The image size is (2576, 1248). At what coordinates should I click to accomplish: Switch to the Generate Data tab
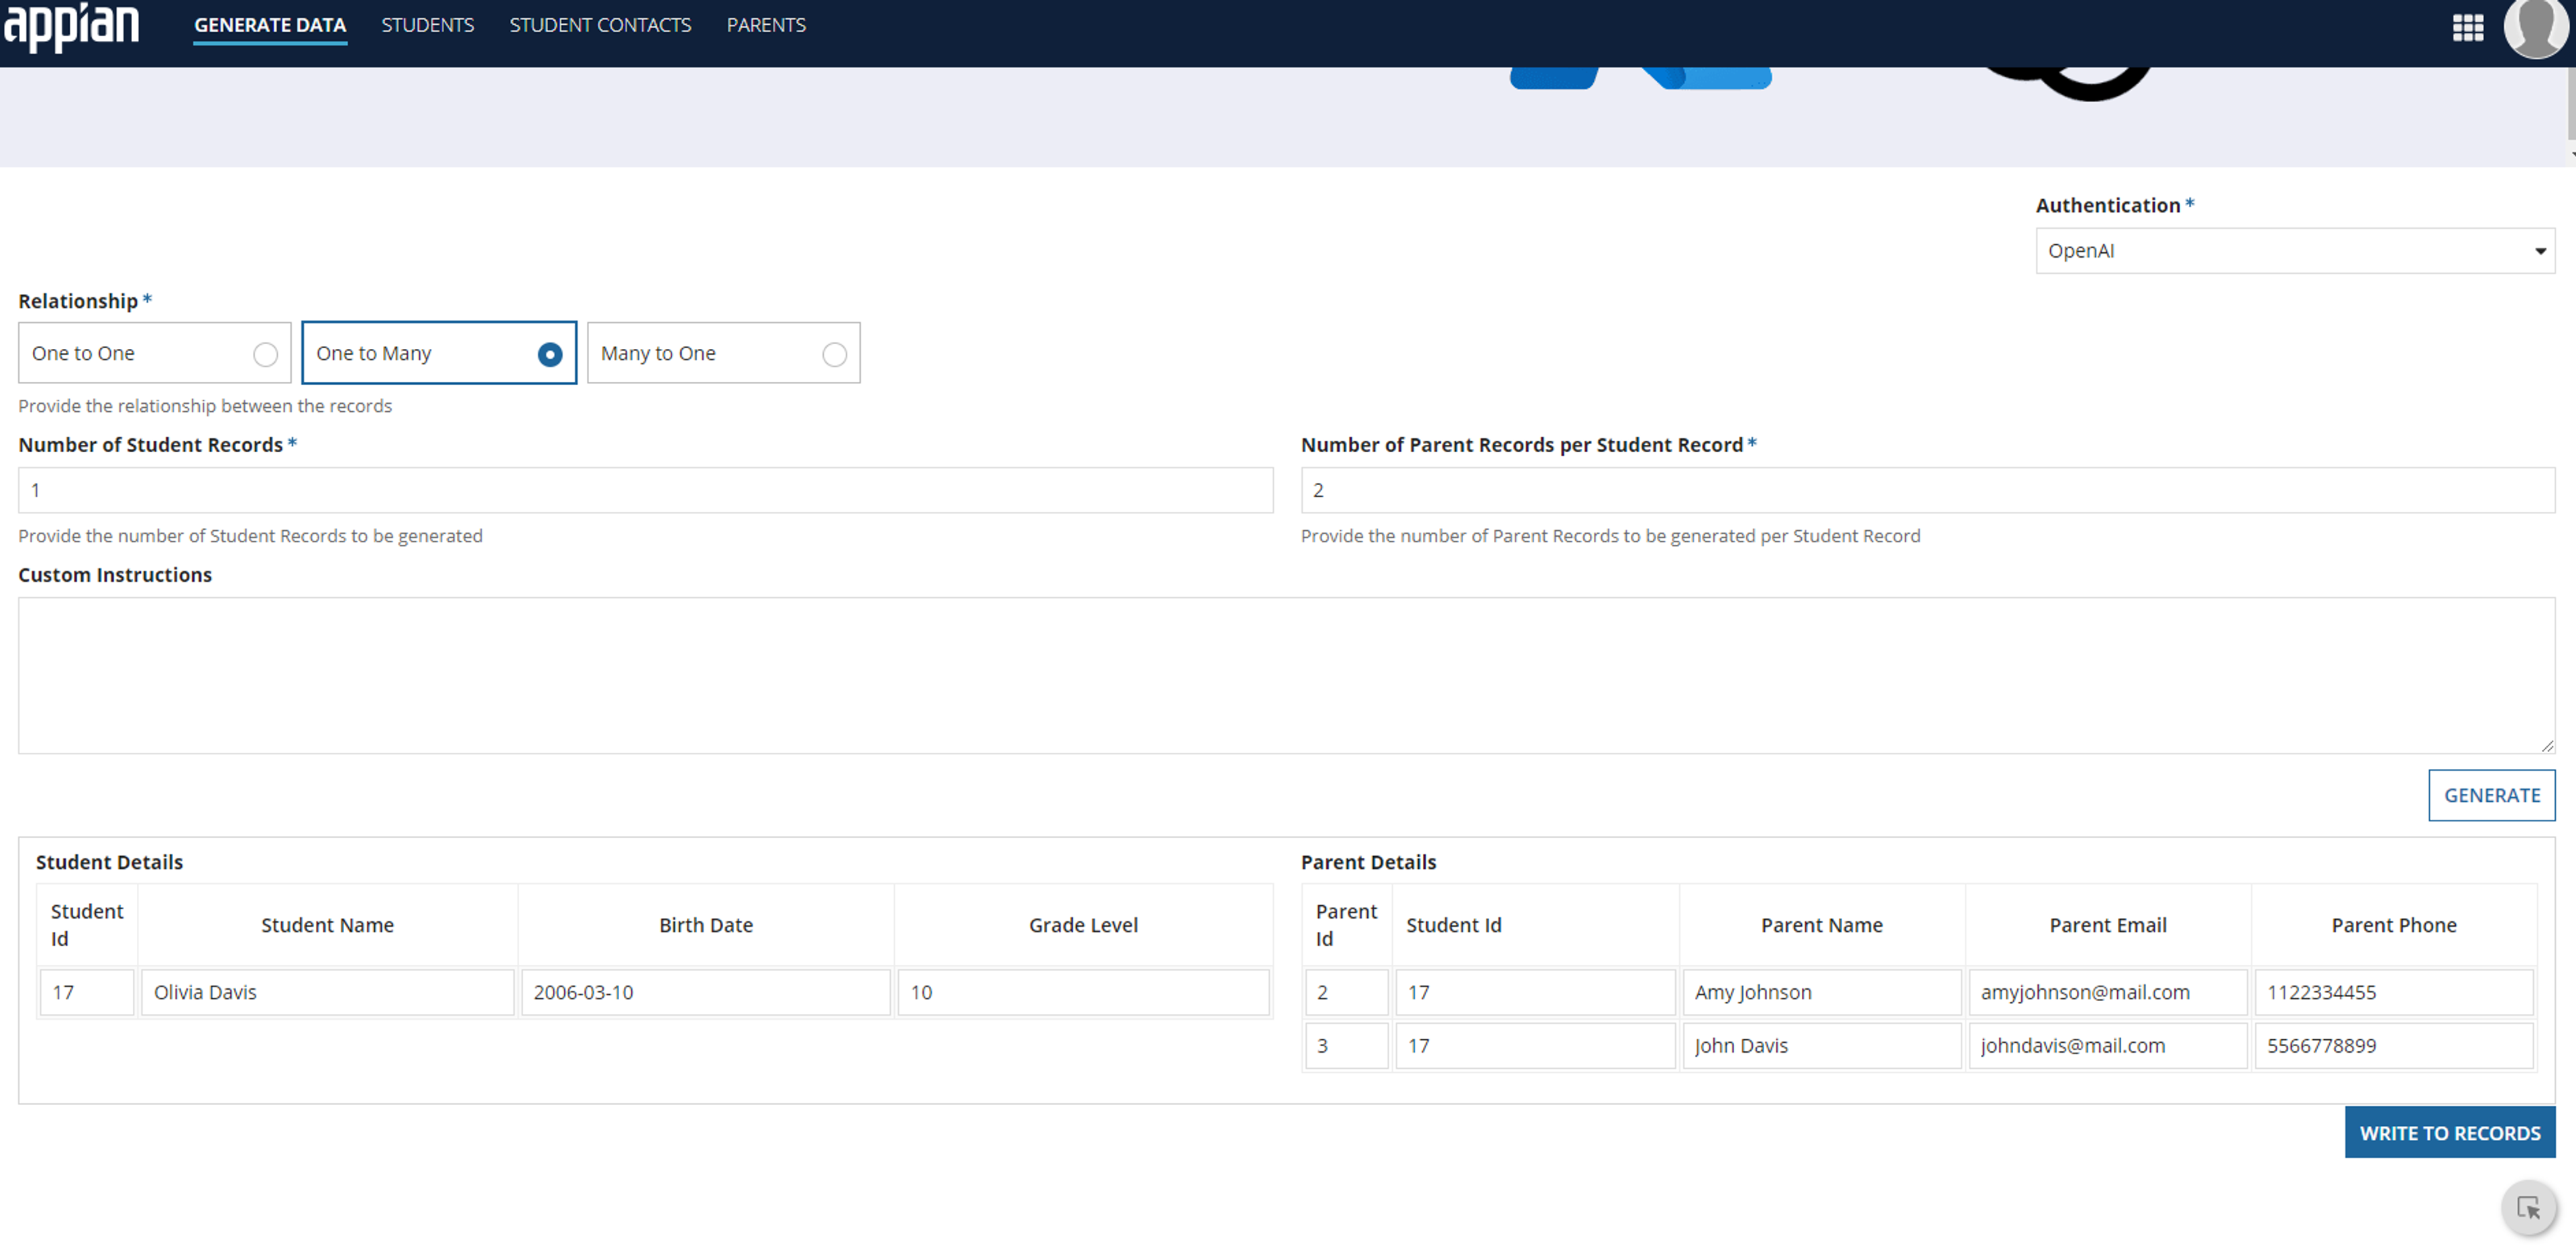pos(270,25)
